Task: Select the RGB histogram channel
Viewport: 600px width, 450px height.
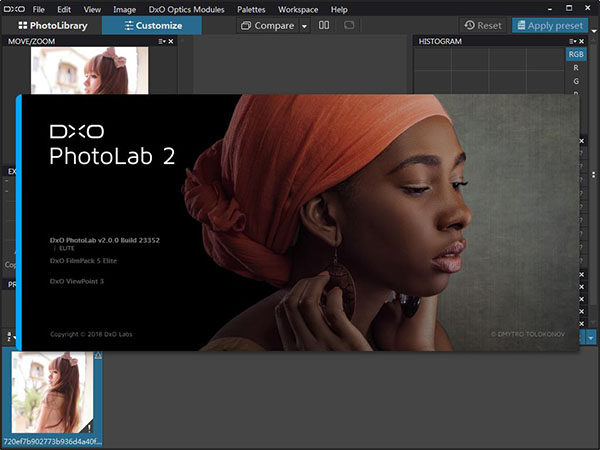Action: [576, 54]
